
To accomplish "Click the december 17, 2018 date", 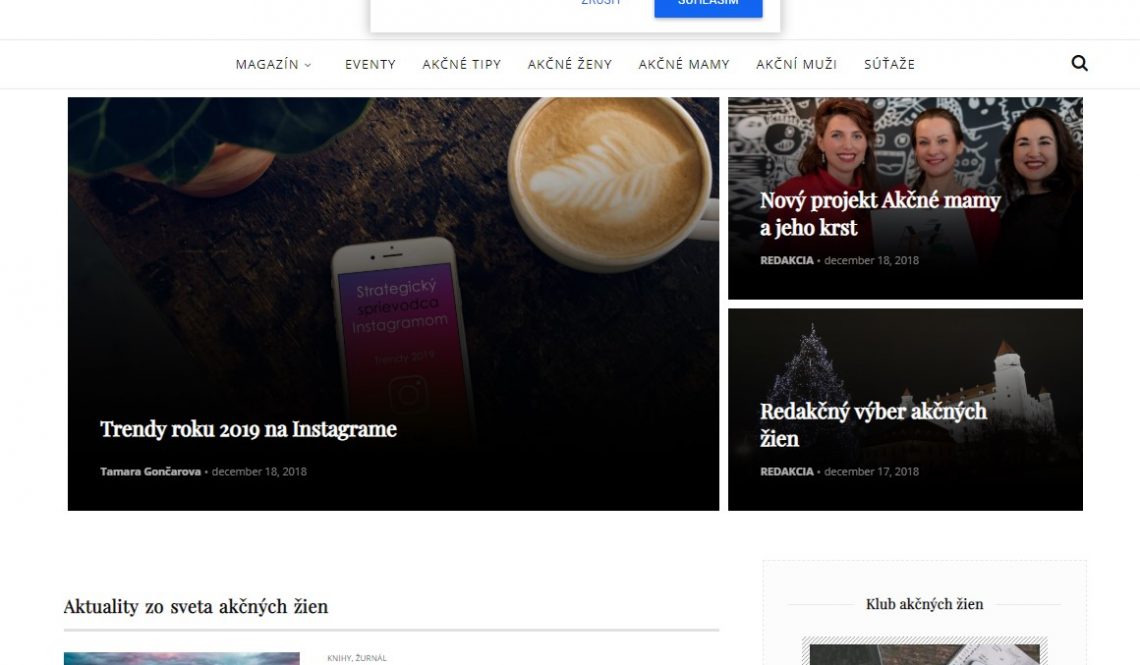I will [x=871, y=471].
